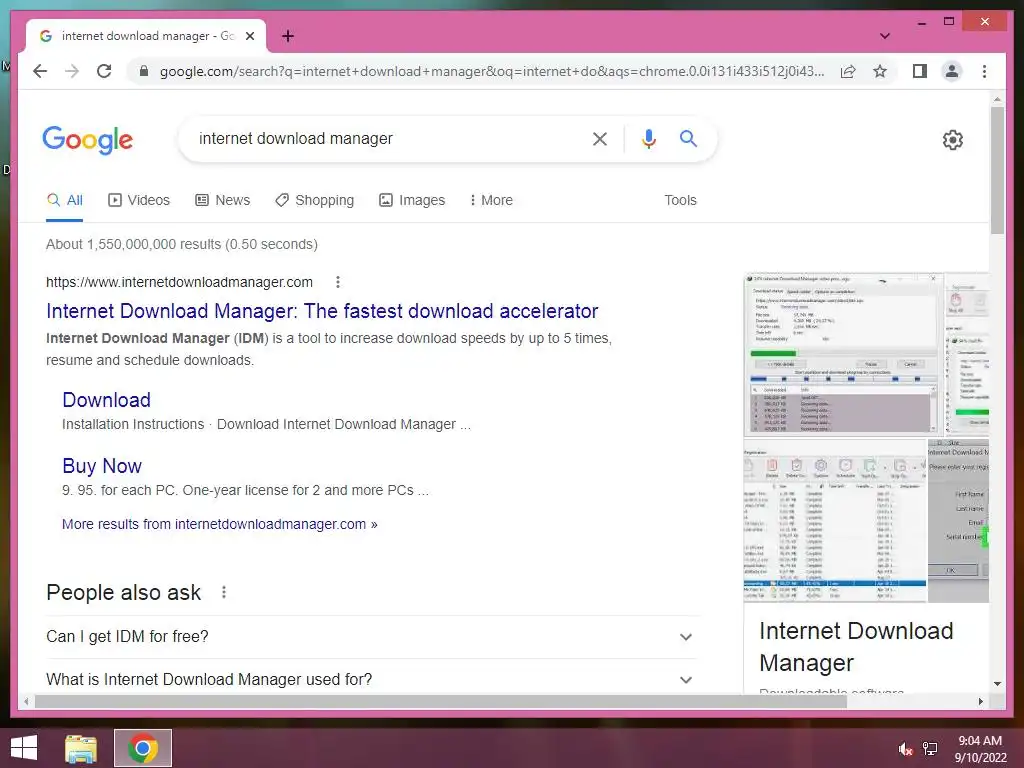Expand the More search categories
Screen dimensions: 1024x768
491,200
